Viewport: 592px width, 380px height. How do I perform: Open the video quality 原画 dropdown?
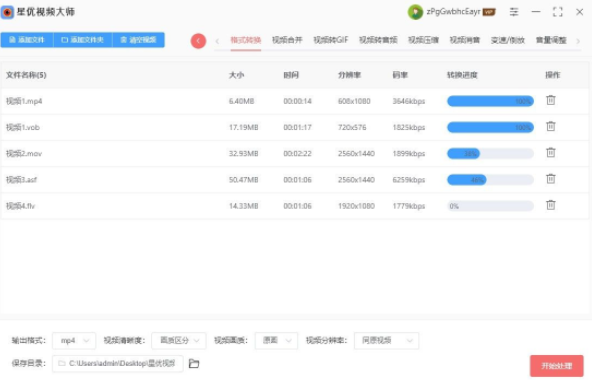[276, 340]
